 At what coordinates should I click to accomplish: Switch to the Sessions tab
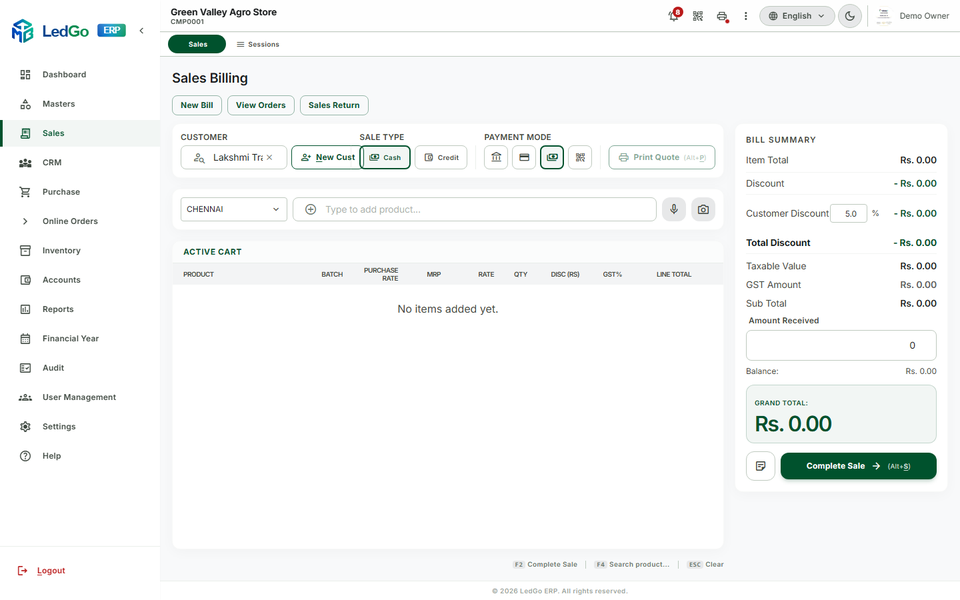click(258, 44)
